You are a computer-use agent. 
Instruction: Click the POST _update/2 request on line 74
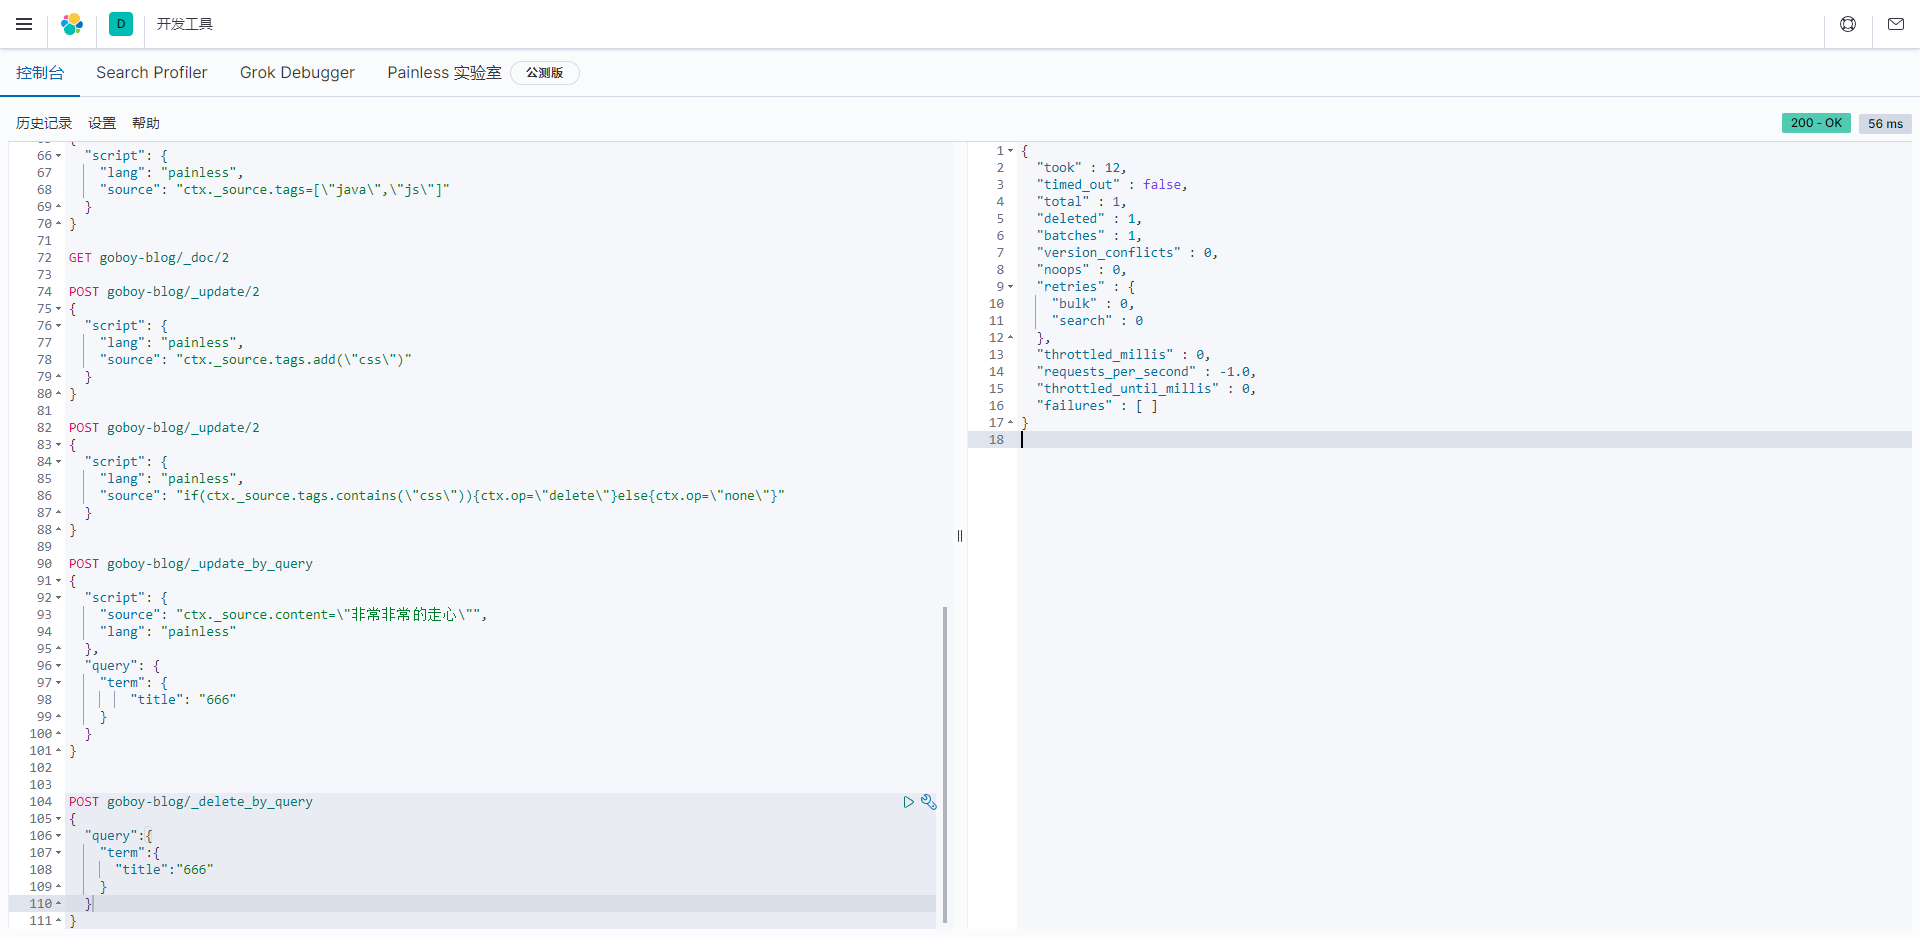(x=164, y=292)
